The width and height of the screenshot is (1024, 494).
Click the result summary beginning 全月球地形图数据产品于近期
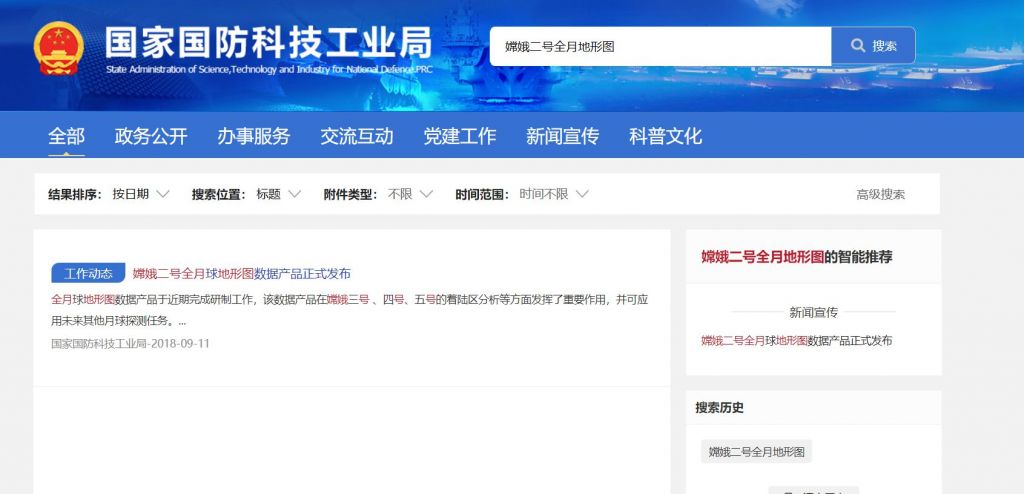click(349, 310)
